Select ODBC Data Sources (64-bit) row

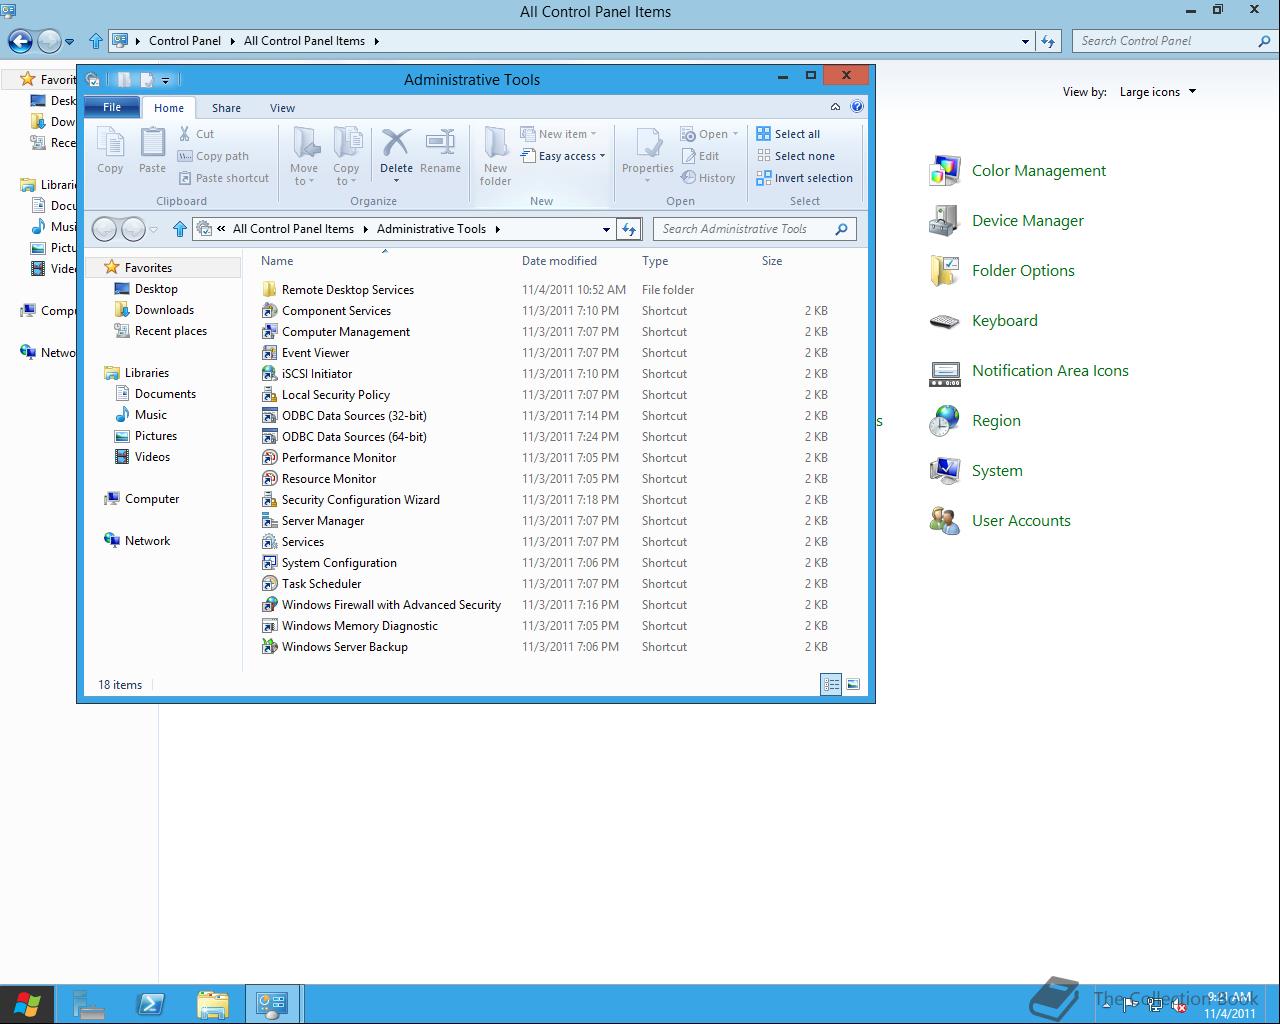pos(545,437)
